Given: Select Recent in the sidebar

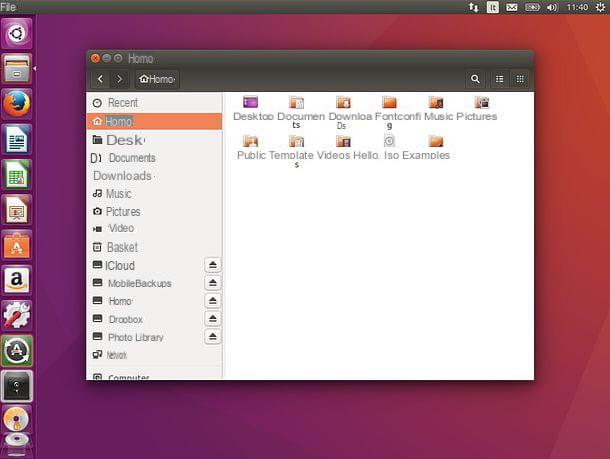Looking at the screenshot, I should [x=154, y=103].
